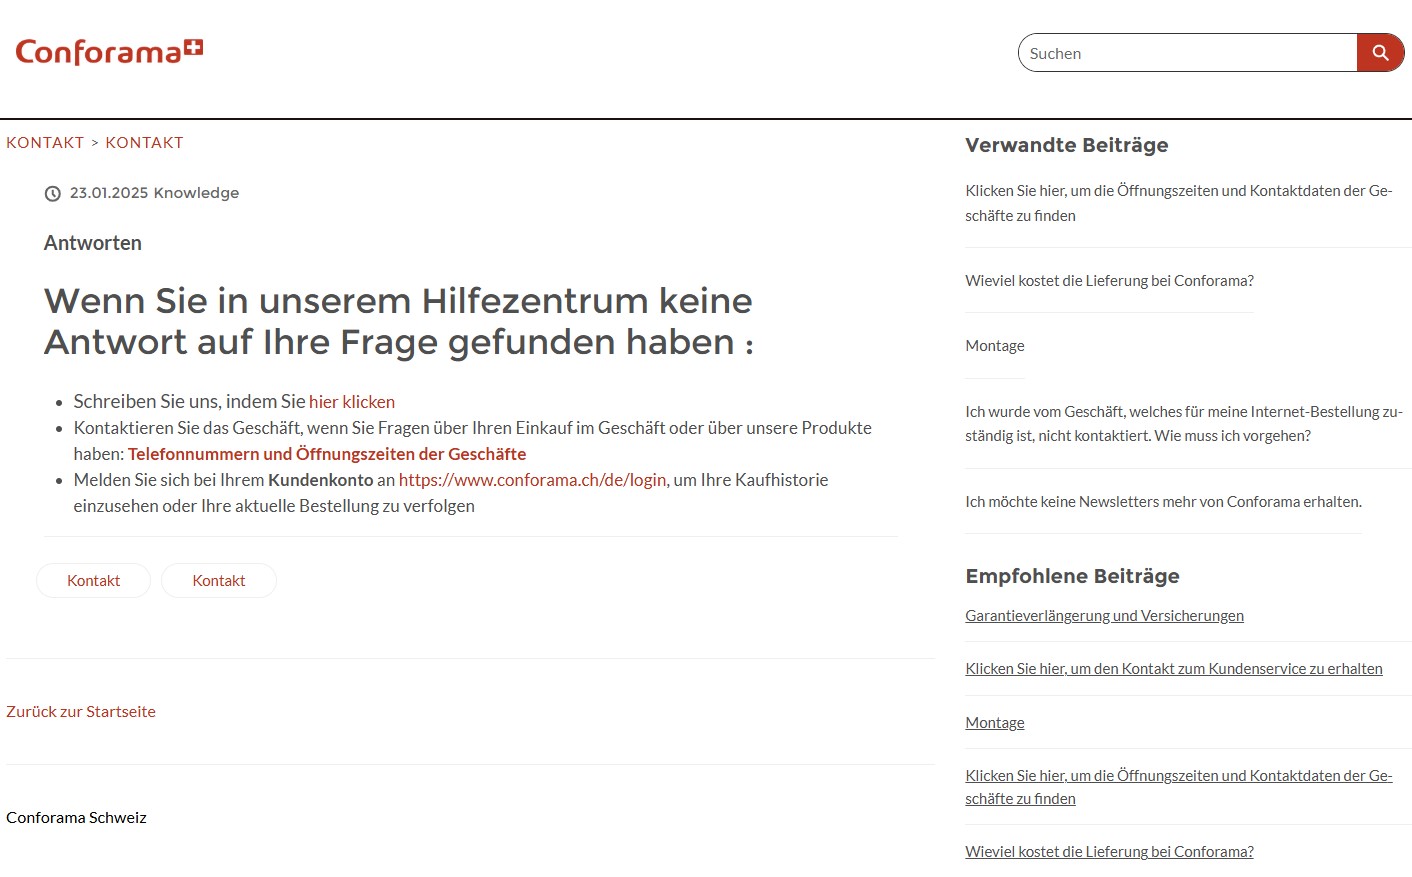Open Lieferung cost article under Verwandte Beiträge
The height and width of the screenshot is (877, 1412).
pos(1109,281)
